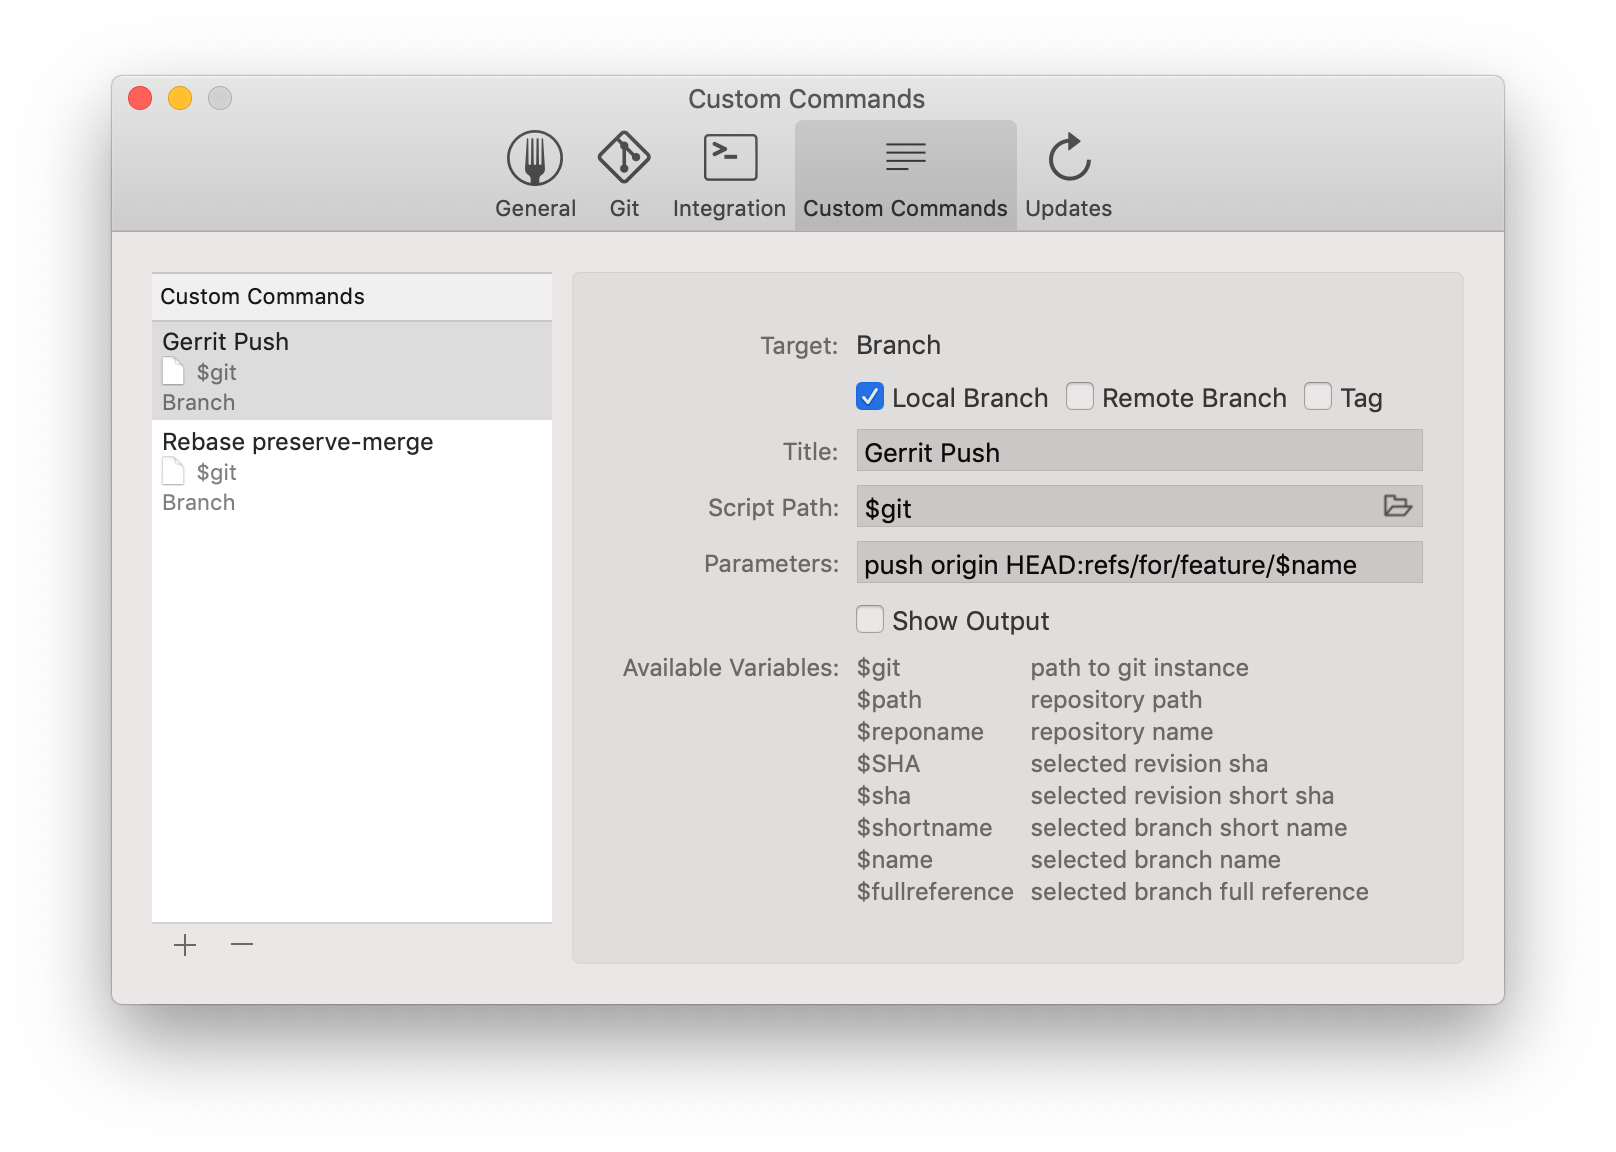This screenshot has height=1152, width=1616.
Task: Click inside the Parameters field
Action: (1138, 562)
